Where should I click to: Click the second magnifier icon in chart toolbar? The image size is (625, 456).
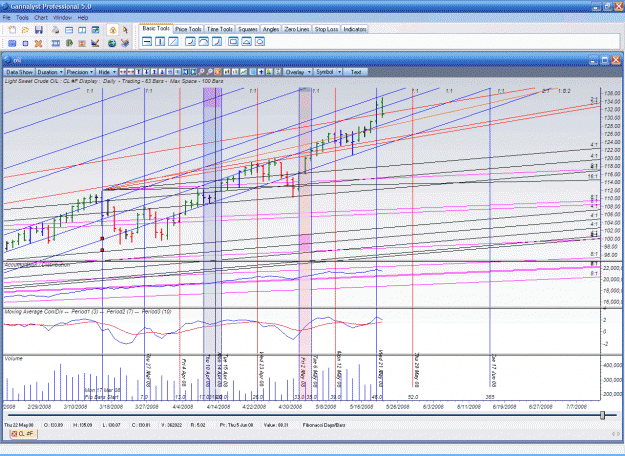[x=209, y=72]
